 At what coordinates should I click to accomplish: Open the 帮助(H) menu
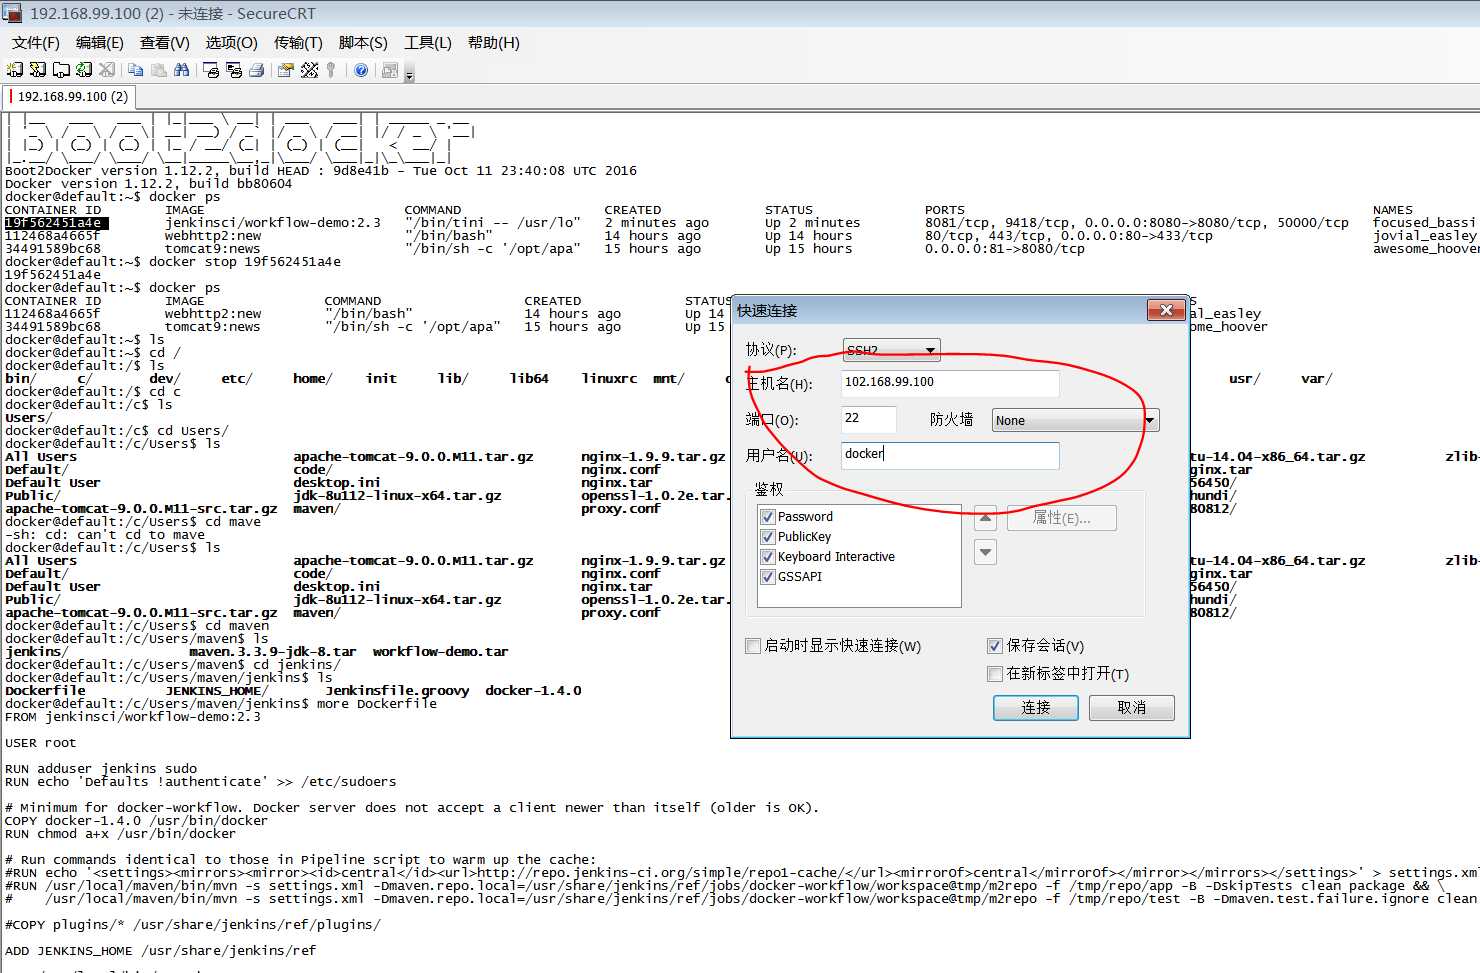point(494,43)
